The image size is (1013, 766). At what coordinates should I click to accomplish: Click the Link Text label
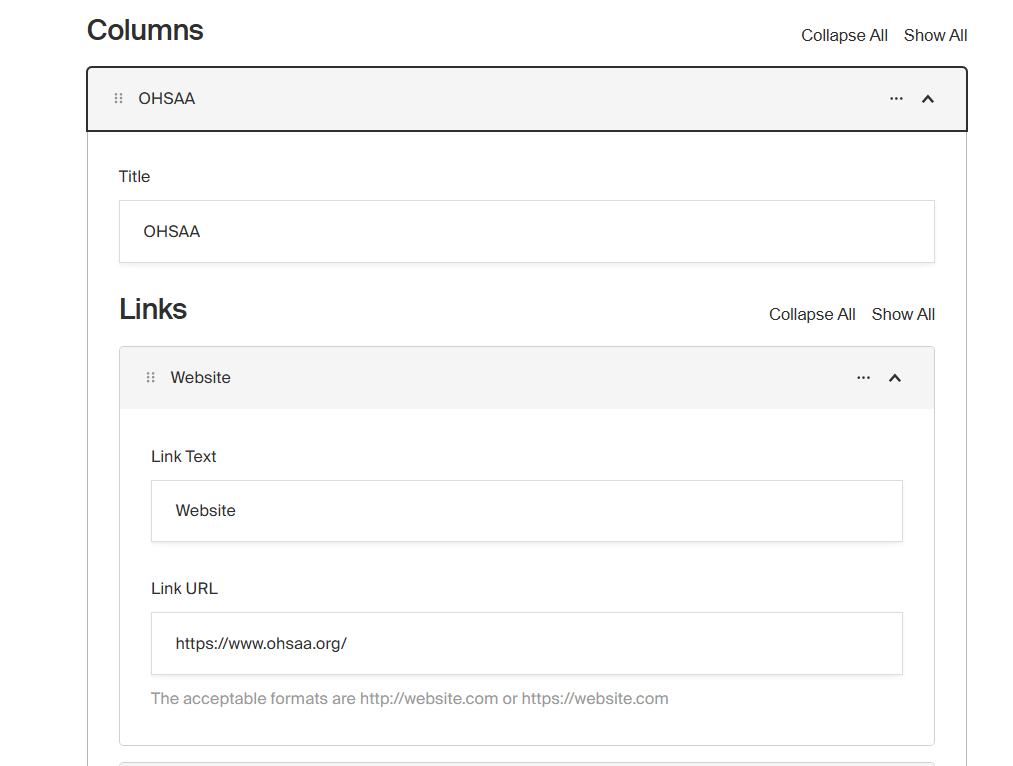tap(184, 456)
